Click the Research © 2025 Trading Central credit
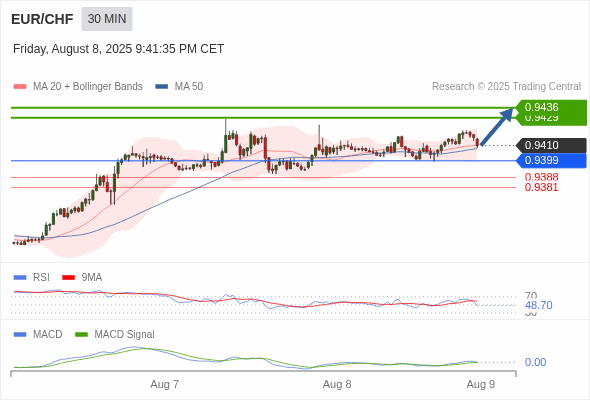 [506, 87]
